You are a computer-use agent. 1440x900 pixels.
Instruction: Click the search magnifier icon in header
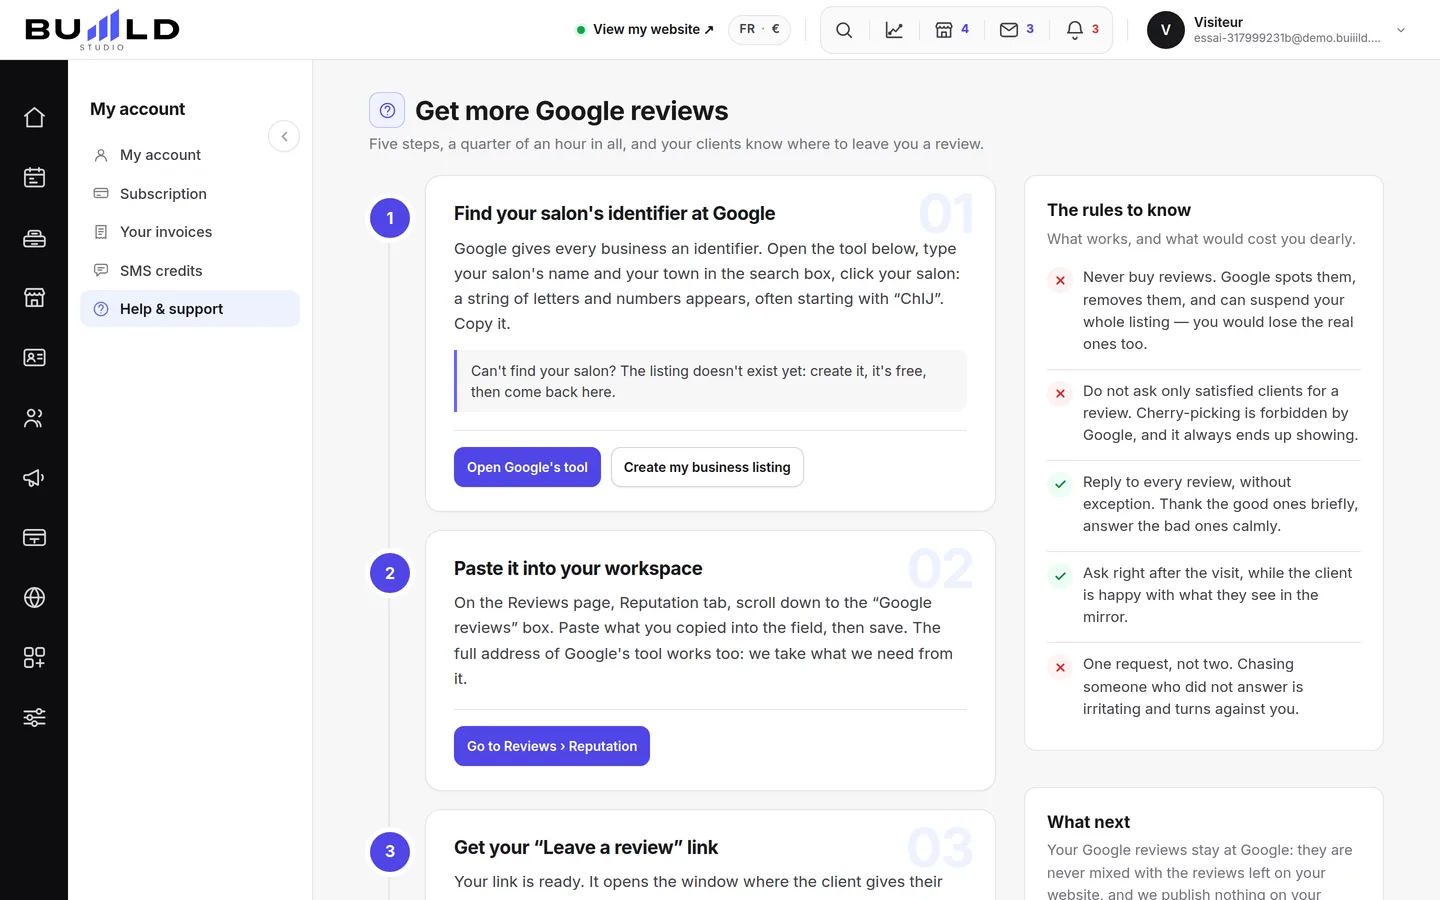(844, 30)
